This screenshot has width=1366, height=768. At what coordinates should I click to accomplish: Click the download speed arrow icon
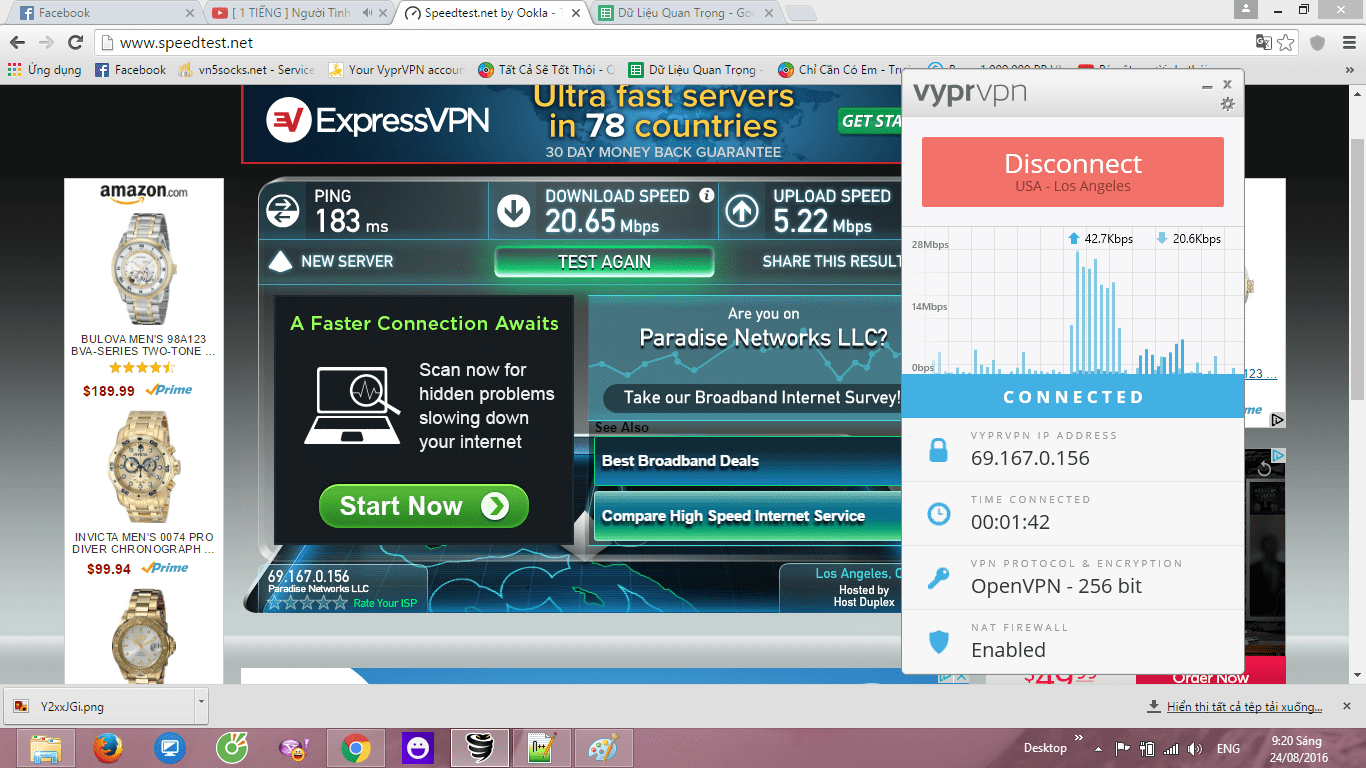514,211
